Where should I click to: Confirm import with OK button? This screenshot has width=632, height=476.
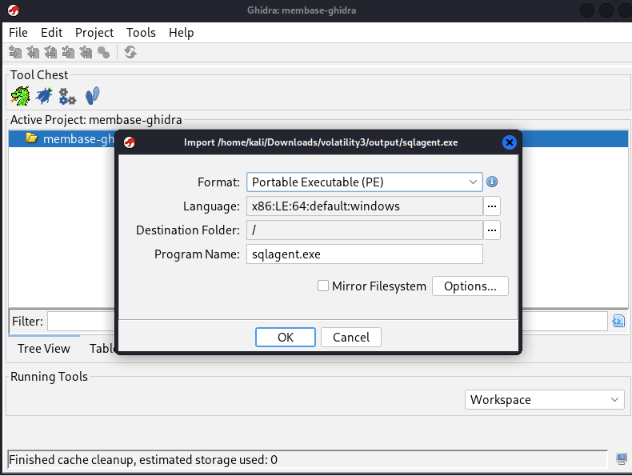click(x=285, y=337)
